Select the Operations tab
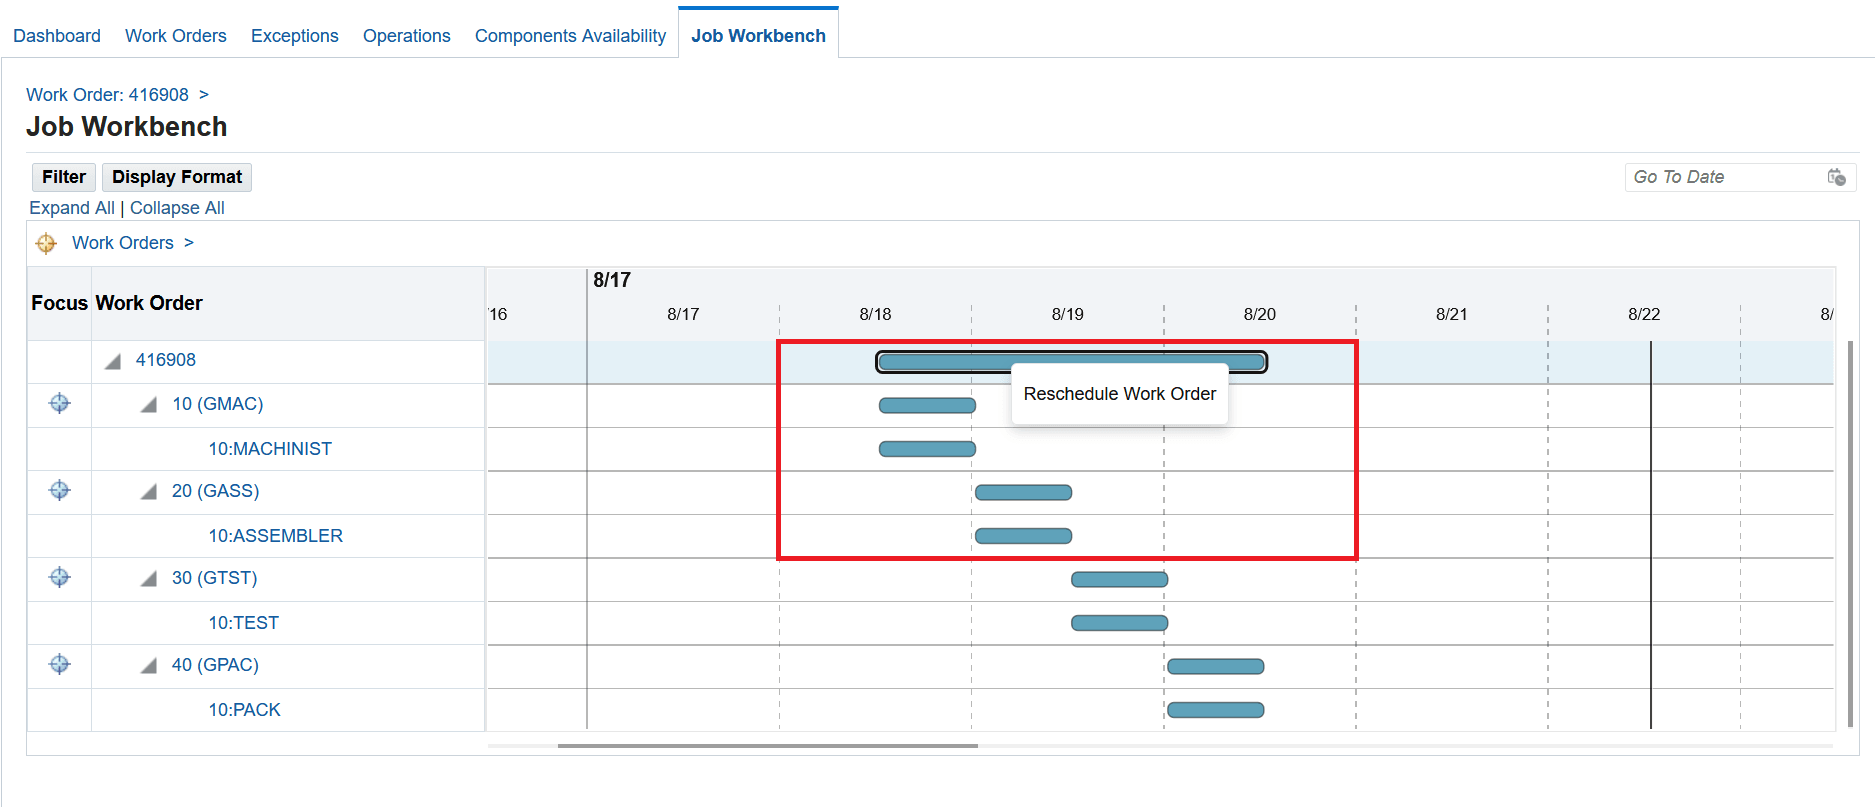 pos(407,36)
